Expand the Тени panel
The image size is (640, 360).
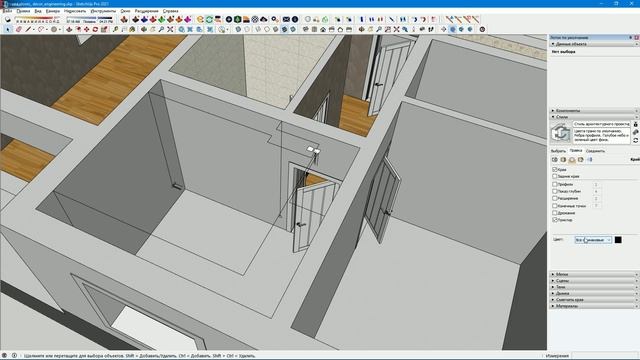593,287
